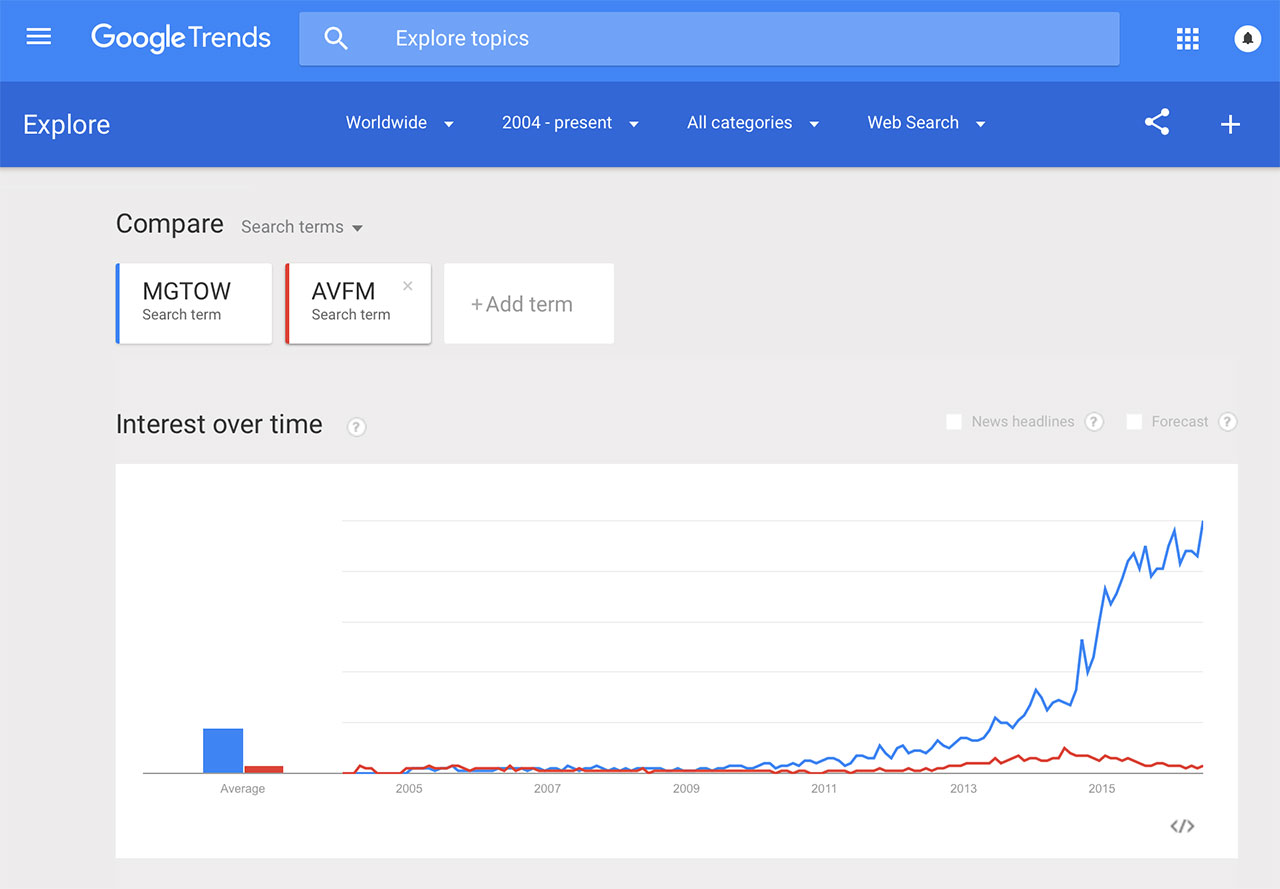Open the Web Search type dropdown
The height and width of the screenshot is (889, 1280).
(x=926, y=123)
